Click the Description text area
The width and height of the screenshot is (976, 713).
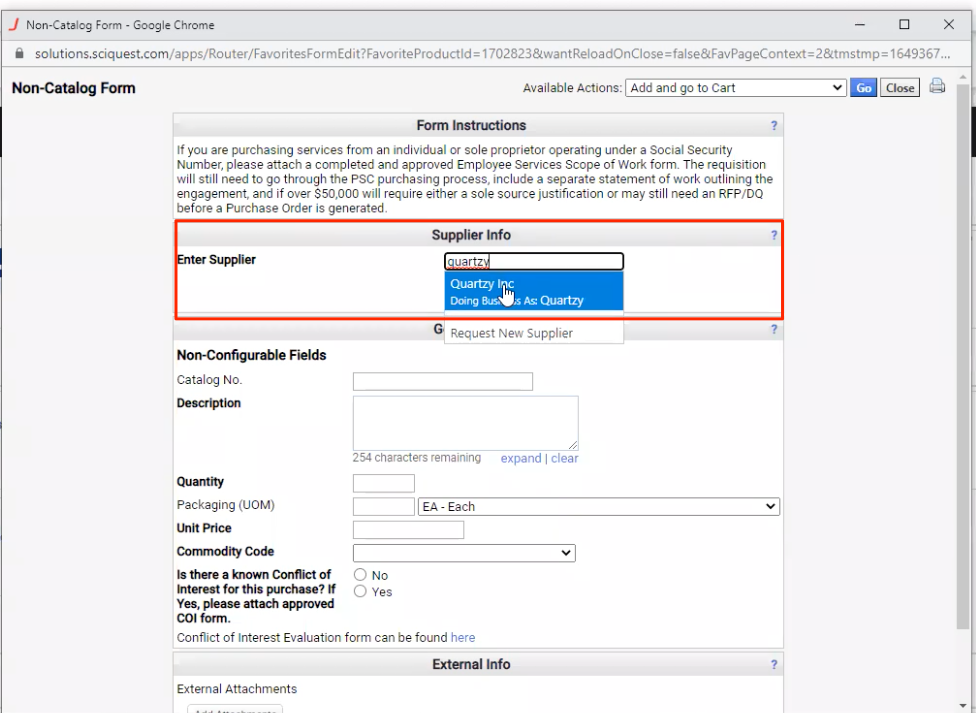click(x=466, y=423)
